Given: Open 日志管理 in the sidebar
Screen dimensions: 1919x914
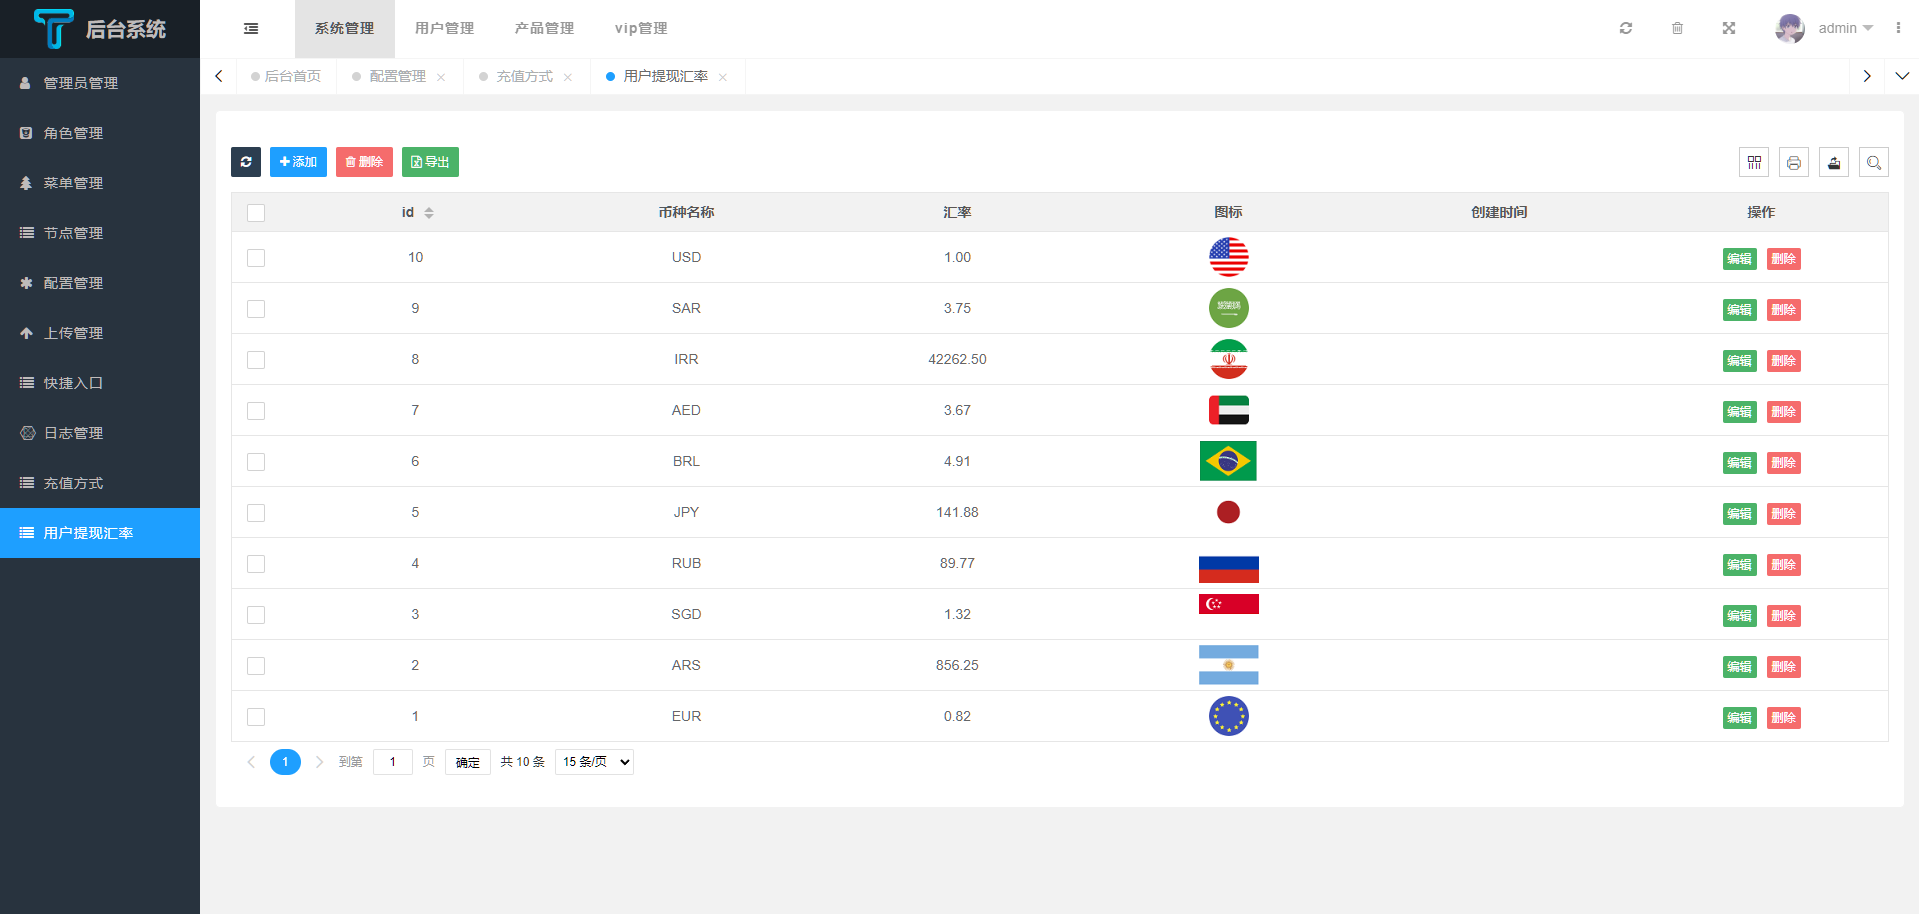Looking at the screenshot, I should click(100, 433).
